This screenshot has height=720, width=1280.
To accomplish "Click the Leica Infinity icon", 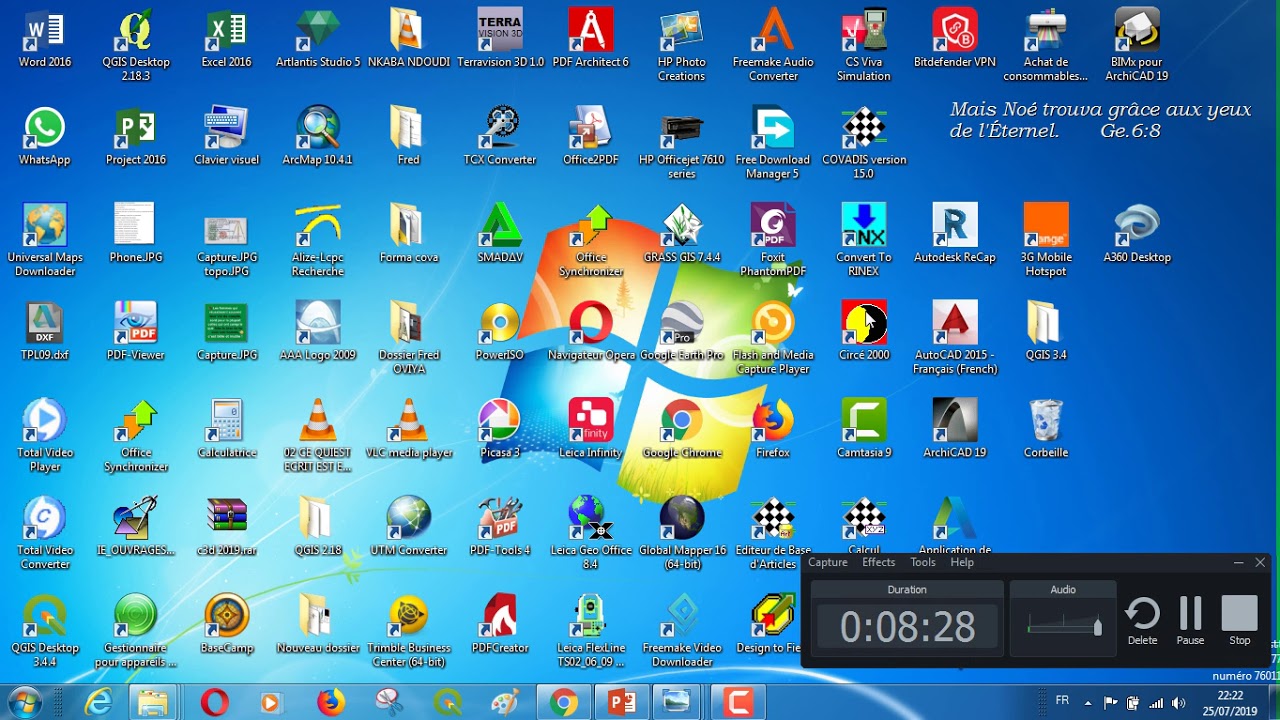I will tap(591, 430).
